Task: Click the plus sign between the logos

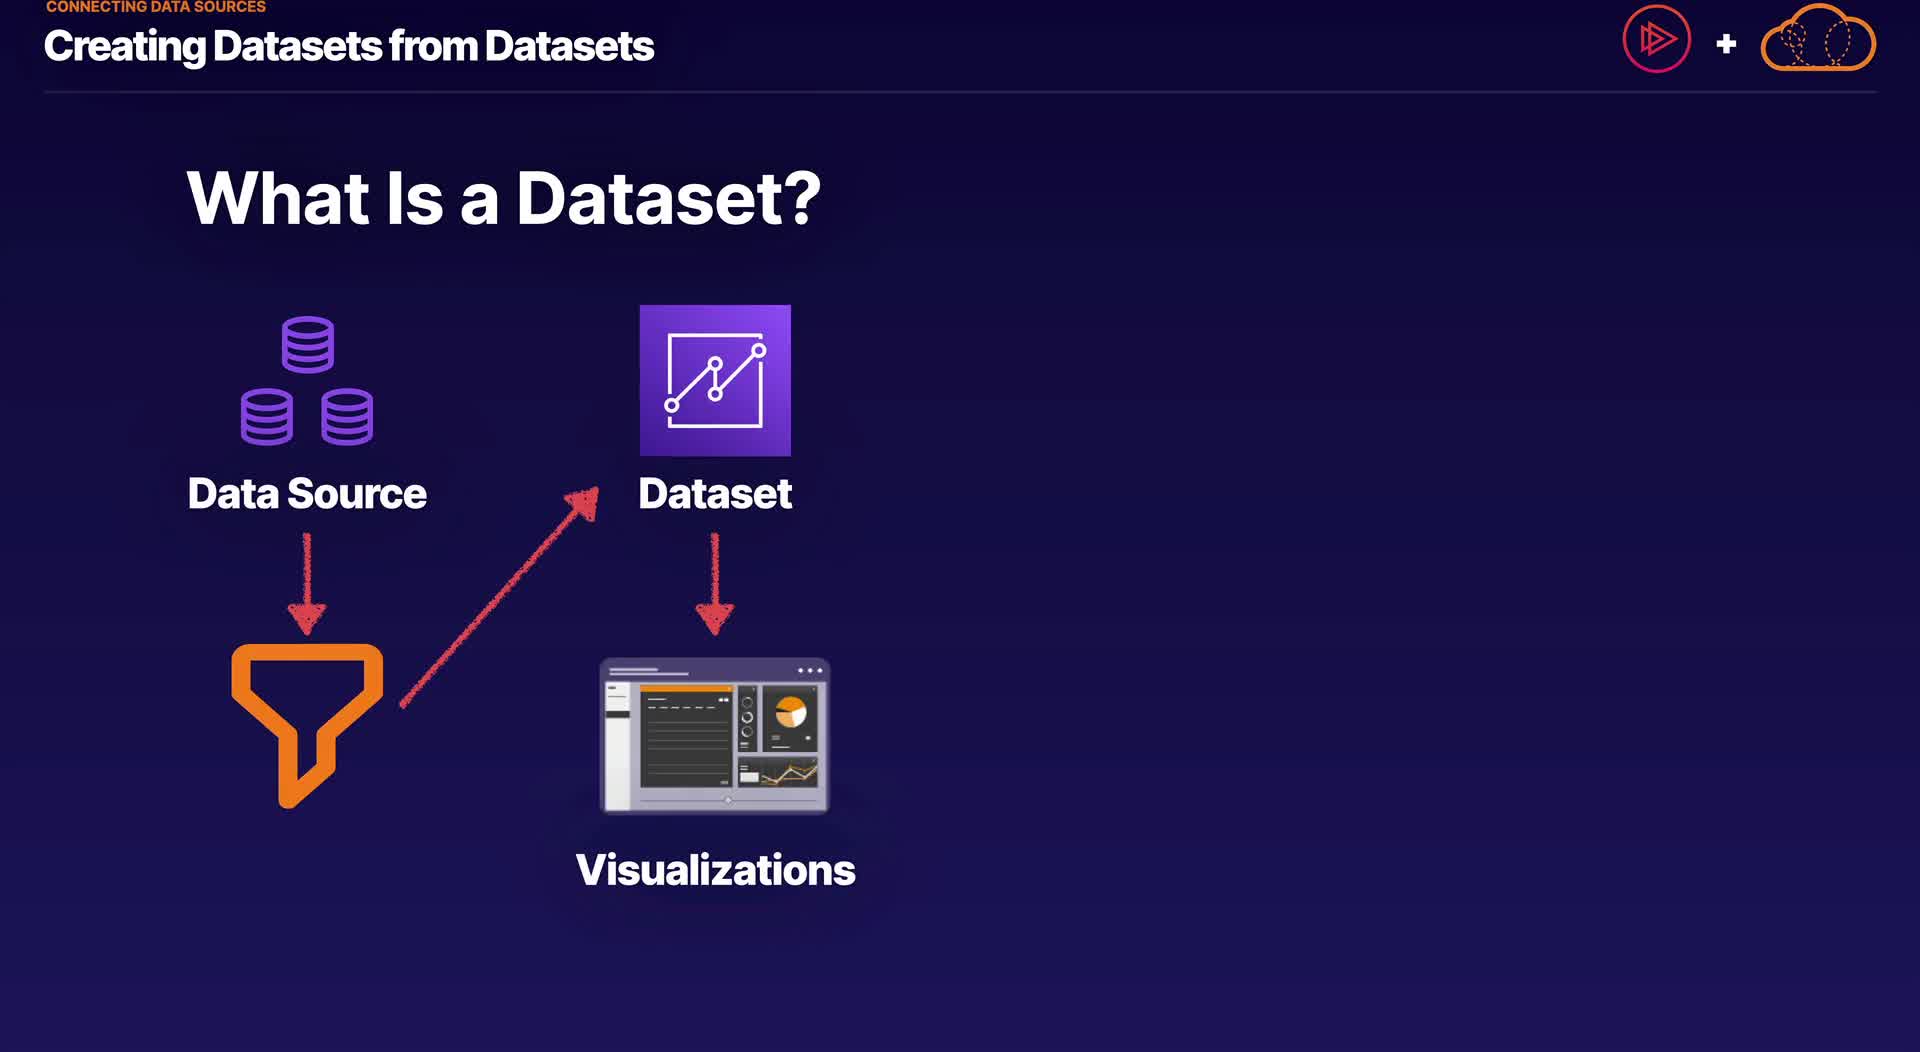Action: 1726,44
